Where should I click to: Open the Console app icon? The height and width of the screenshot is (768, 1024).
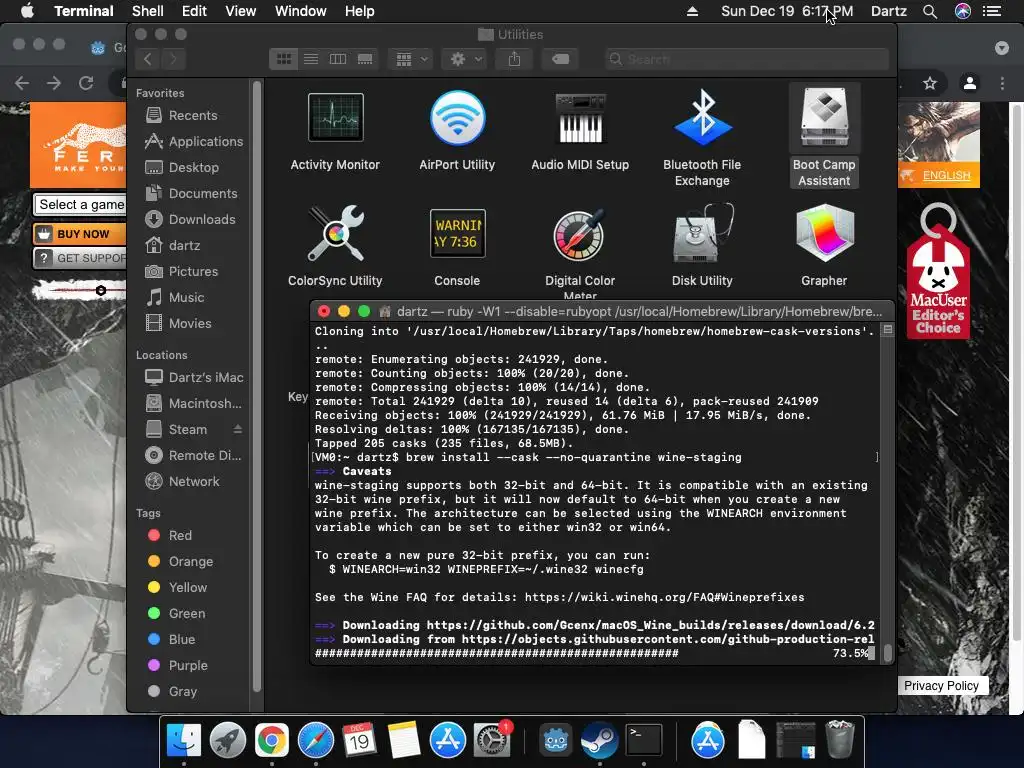(x=457, y=233)
